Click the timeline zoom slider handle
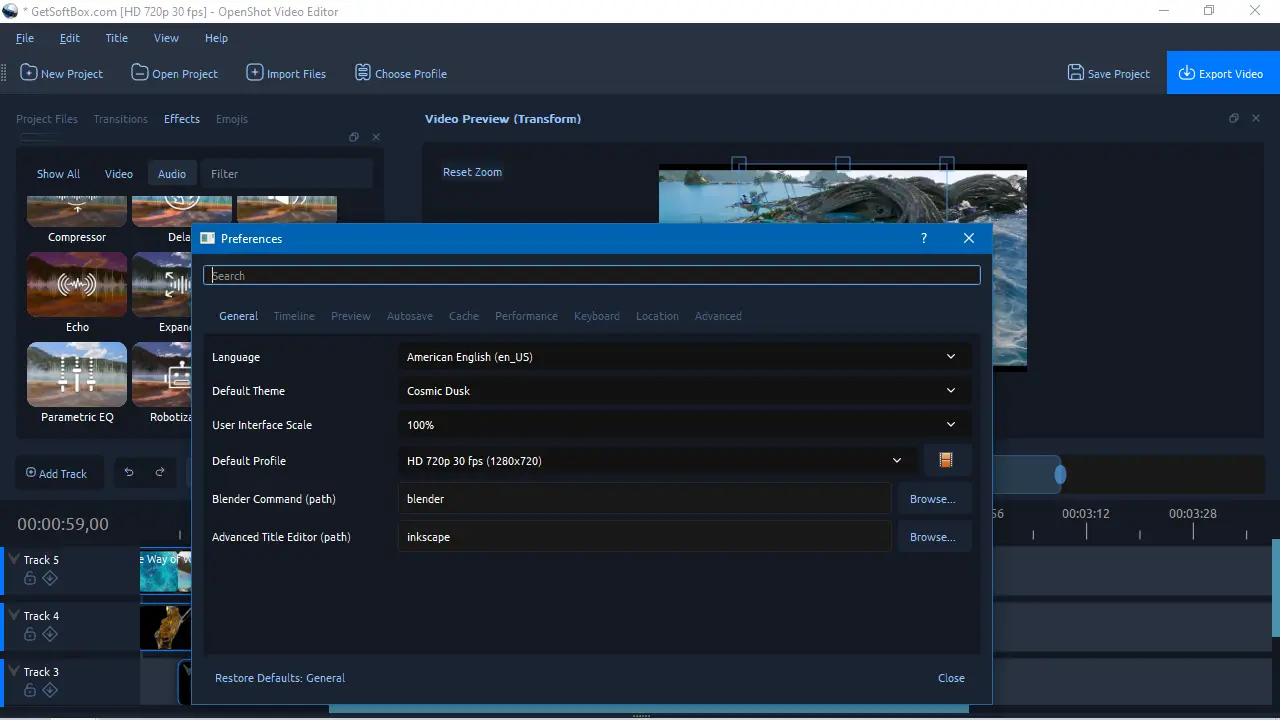1280x720 pixels. coord(1060,474)
